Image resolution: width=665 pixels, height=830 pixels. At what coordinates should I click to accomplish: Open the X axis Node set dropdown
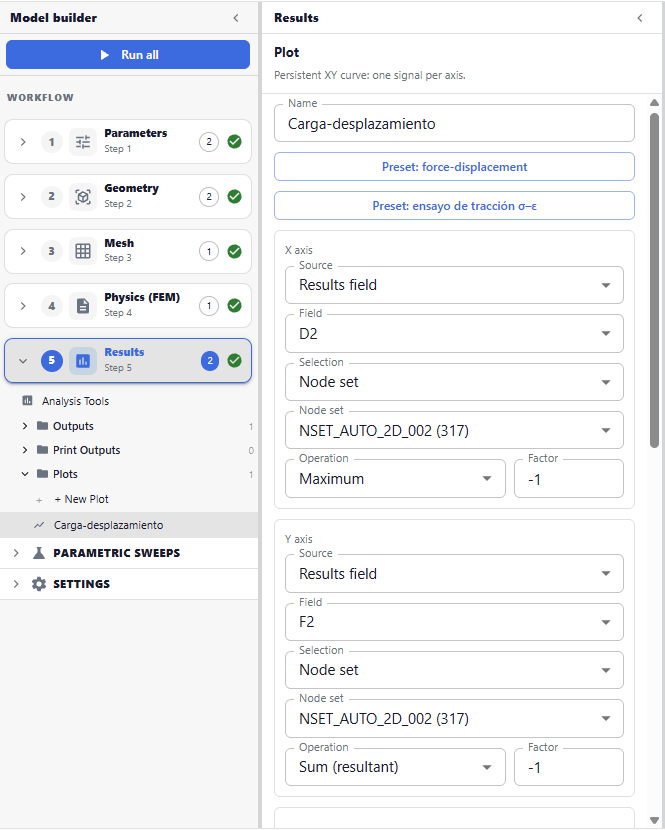click(454, 430)
